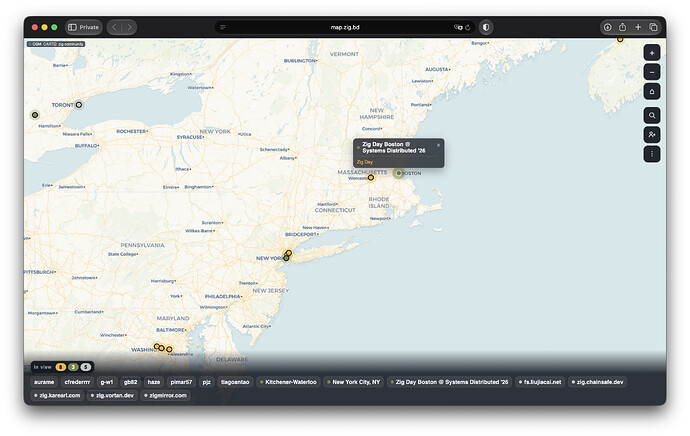Open the three-dot more options button
The height and width of the screenshot is (436, 690).
coord(652,154)
